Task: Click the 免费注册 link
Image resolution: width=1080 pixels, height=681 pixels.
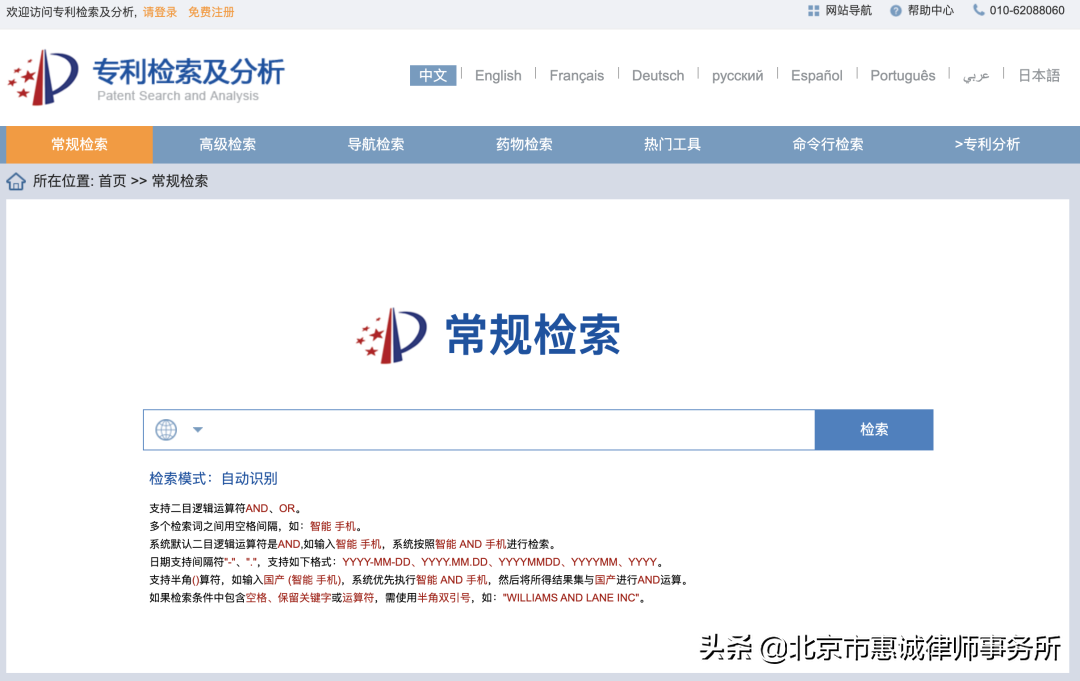Action: point(211,12)
